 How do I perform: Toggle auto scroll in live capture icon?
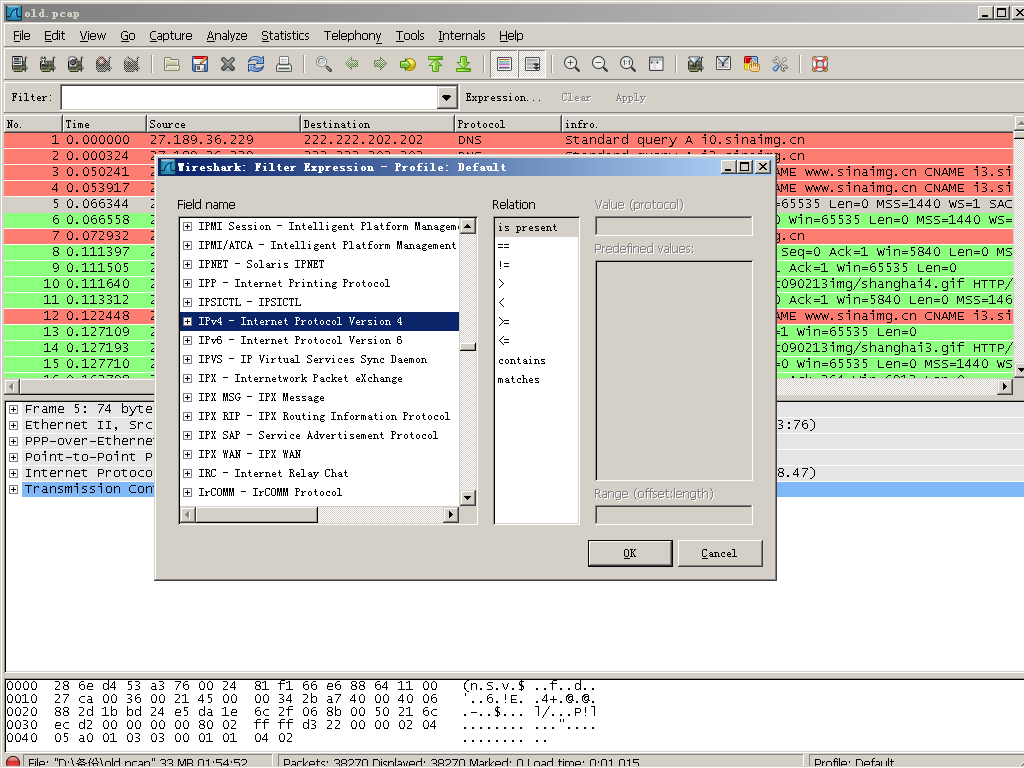coord(532,64)
